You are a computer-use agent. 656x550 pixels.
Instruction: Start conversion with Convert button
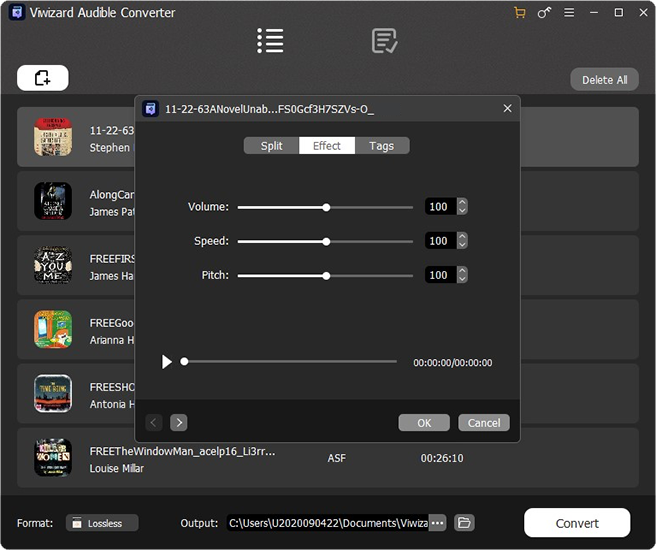click(x=577, y=523)
